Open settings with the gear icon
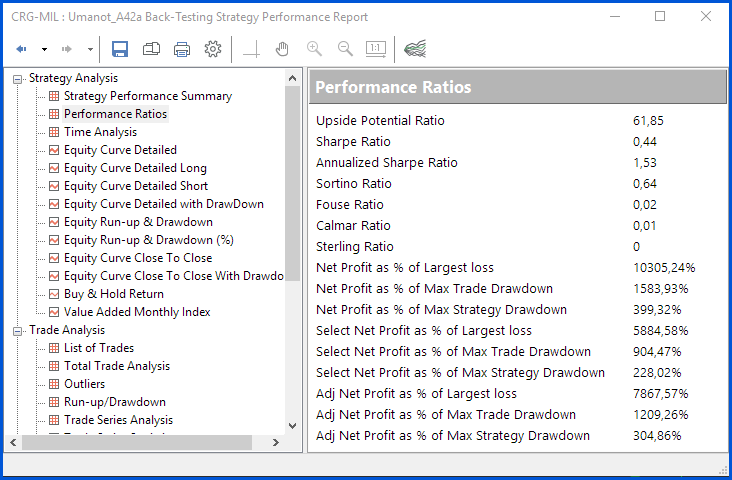732x480 pixels. [213, 49]
